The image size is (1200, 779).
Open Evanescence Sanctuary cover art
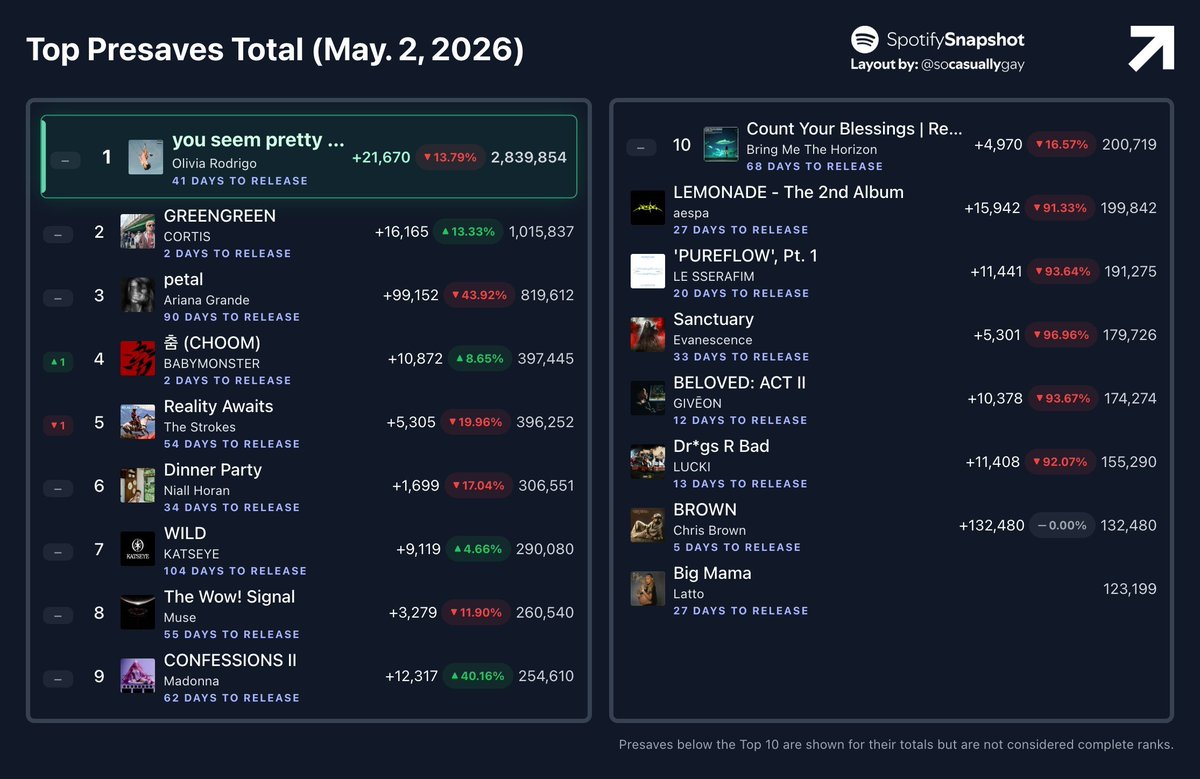pos(648,335)
